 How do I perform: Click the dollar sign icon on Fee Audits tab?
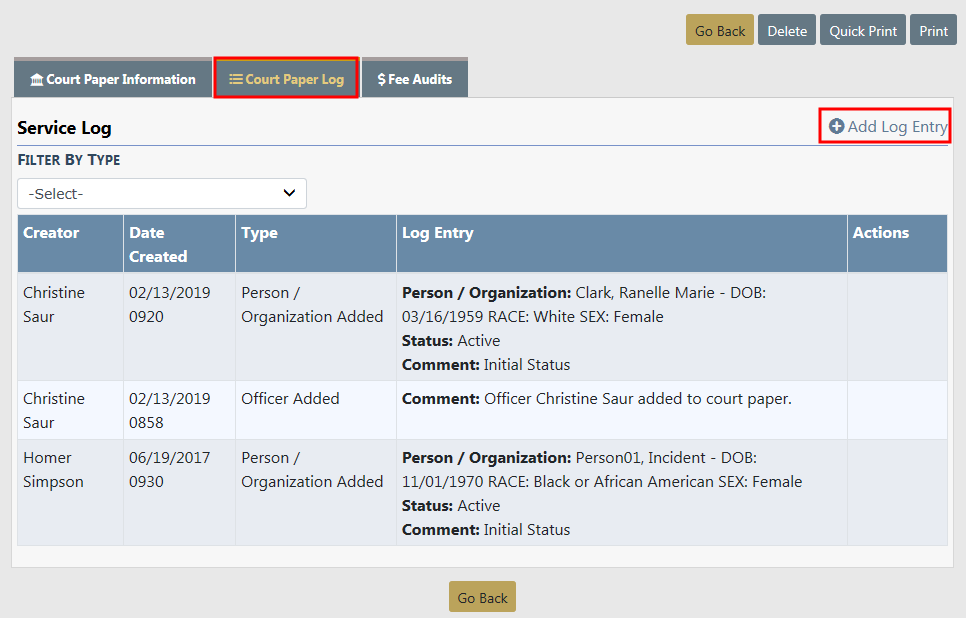tap(381, 80)
